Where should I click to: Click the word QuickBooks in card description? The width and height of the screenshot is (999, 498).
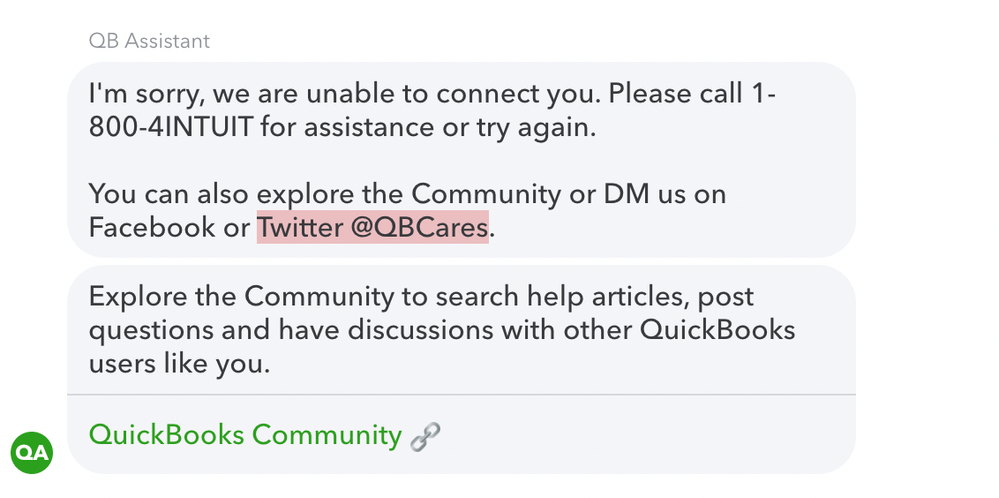(x=717, y=330)
